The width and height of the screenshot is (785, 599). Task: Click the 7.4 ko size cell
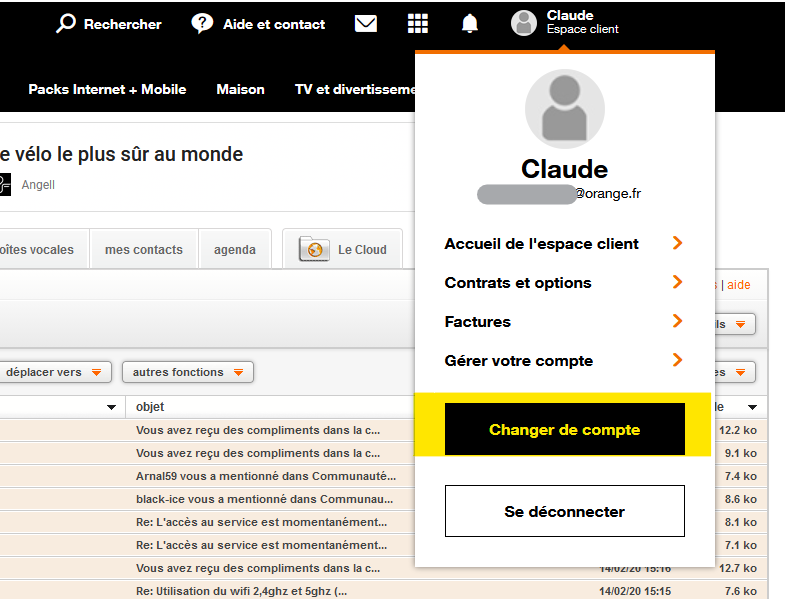coord(740,476)
